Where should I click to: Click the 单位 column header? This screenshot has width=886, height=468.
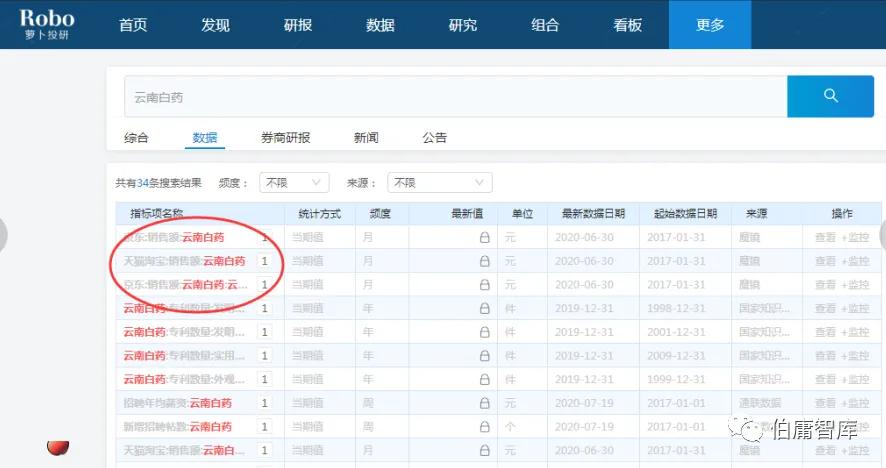click(522, 214)
